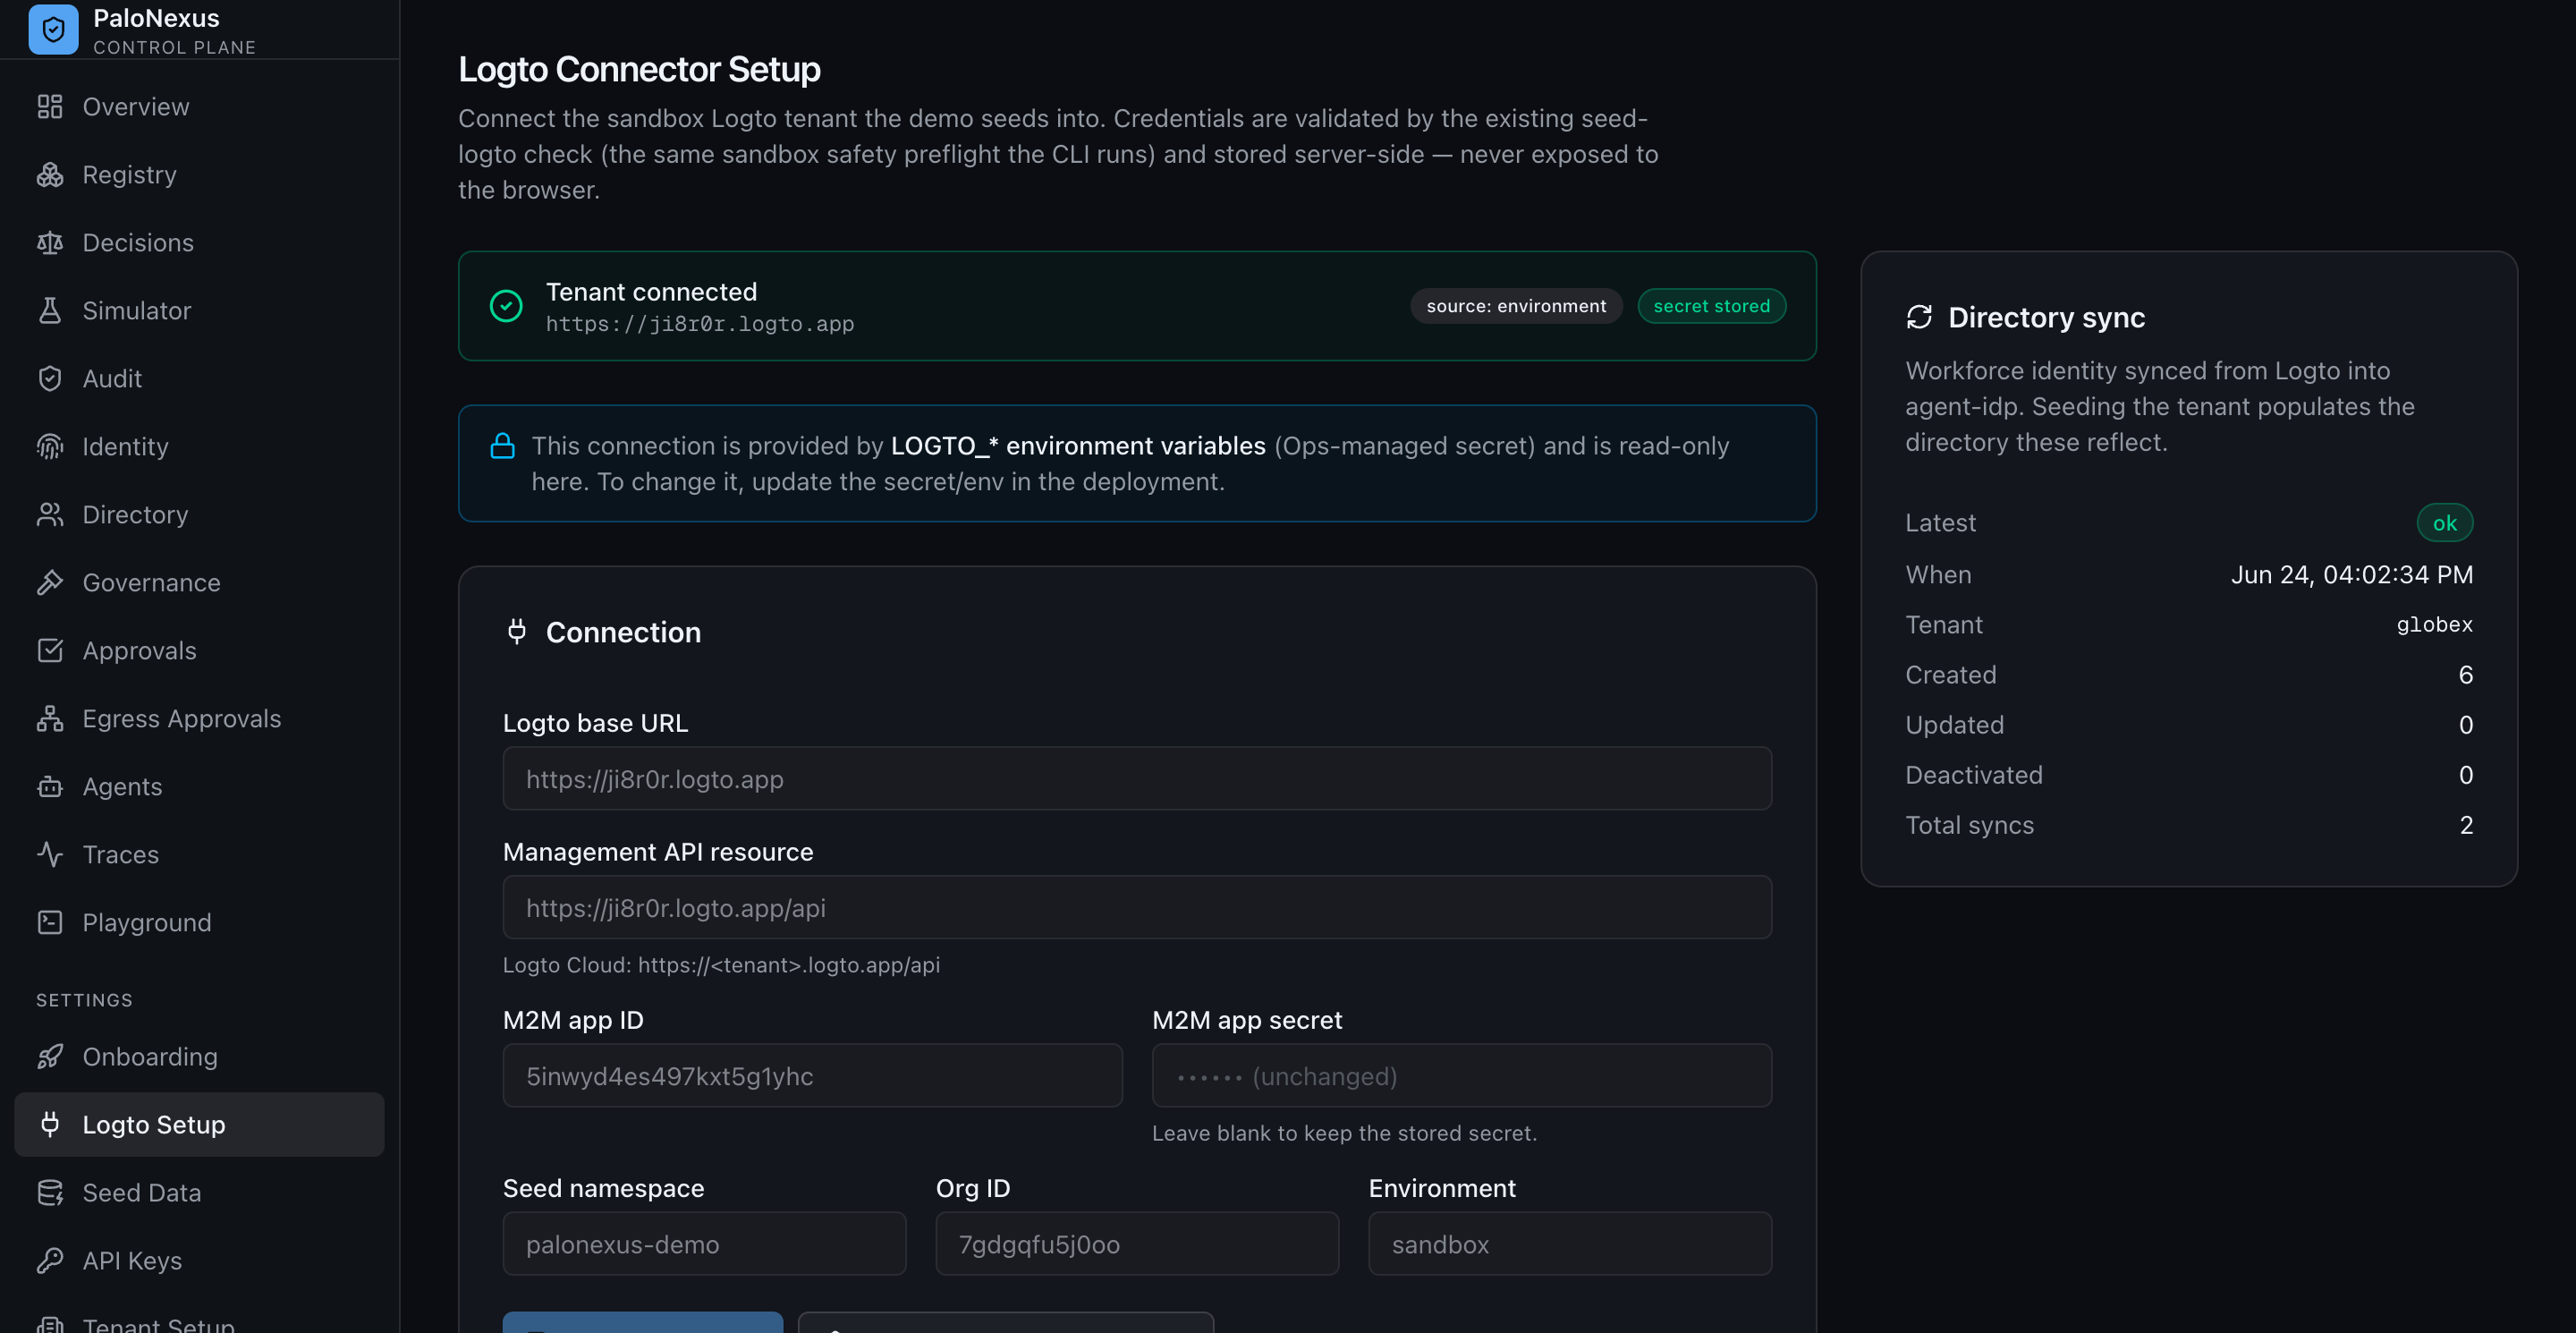Image resolution: width=2576 pixels, height=1333 pixels.
Task: Click the API Keys key icon
Action: [50, 1261]
